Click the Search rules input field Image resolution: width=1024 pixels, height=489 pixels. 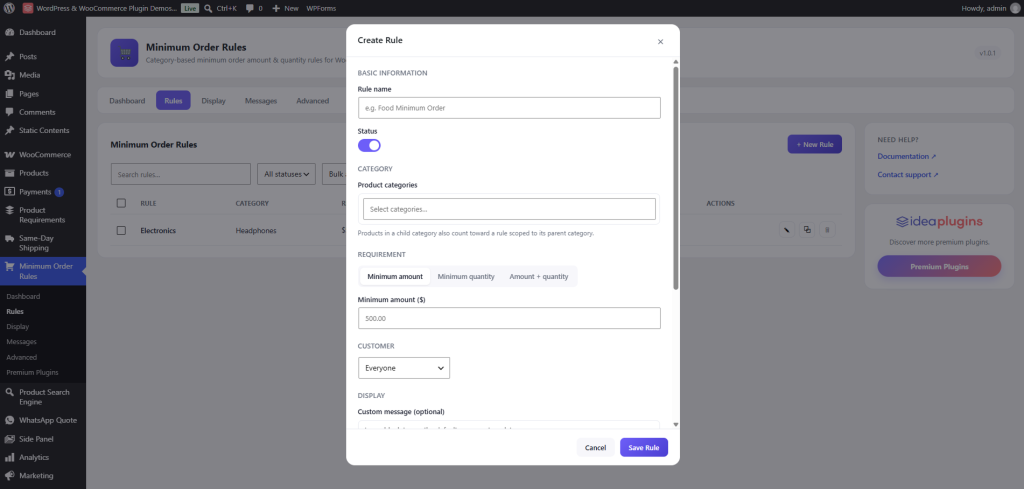click(x=181, y=174)
